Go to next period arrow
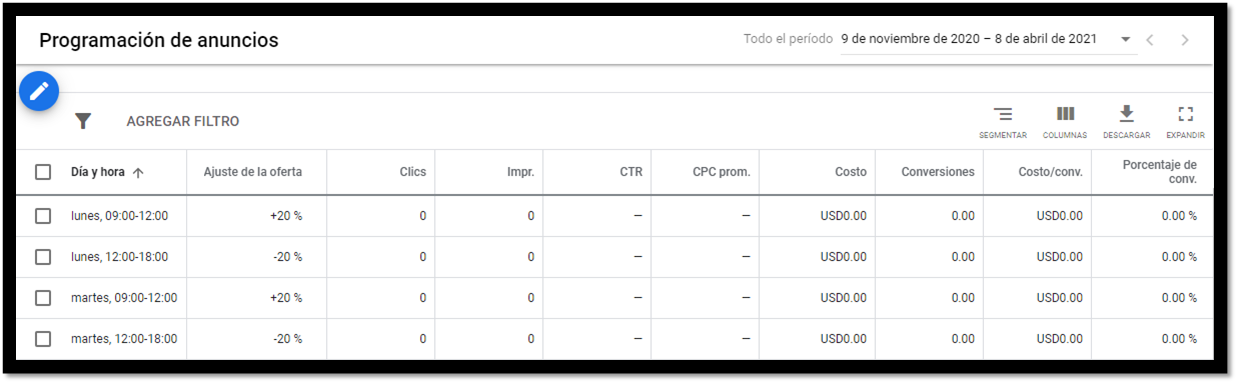 coord(1185,40)
